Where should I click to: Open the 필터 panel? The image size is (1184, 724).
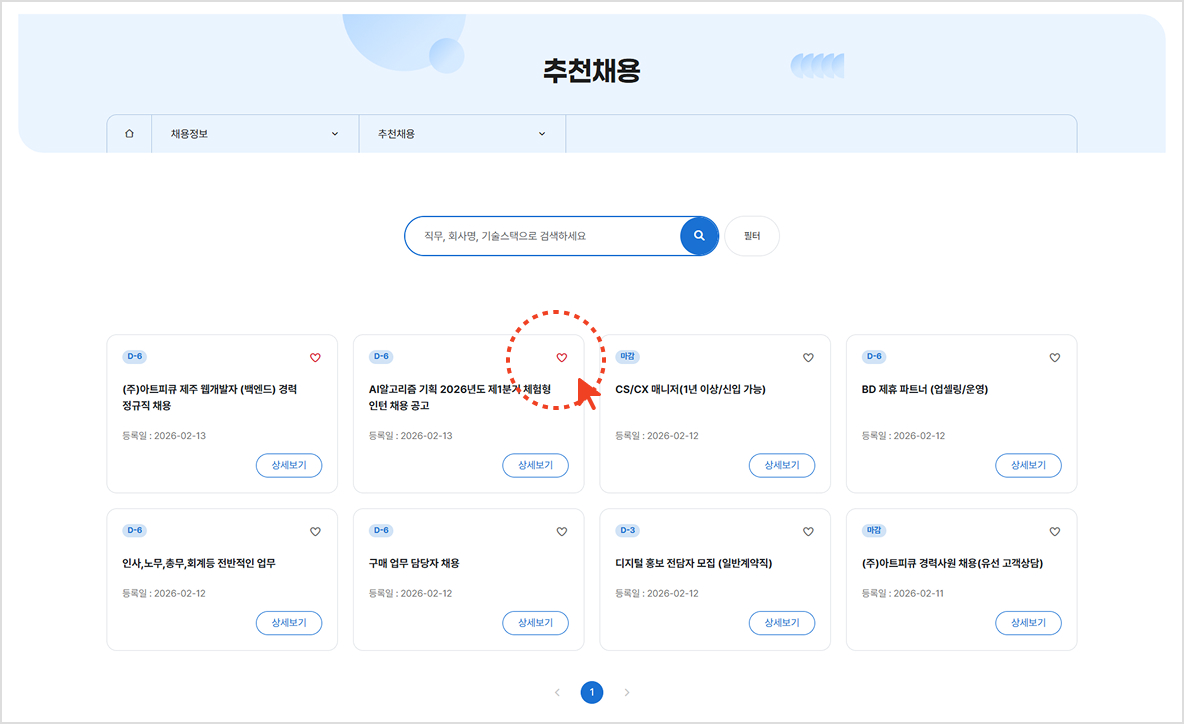click(x=751, y=235)
